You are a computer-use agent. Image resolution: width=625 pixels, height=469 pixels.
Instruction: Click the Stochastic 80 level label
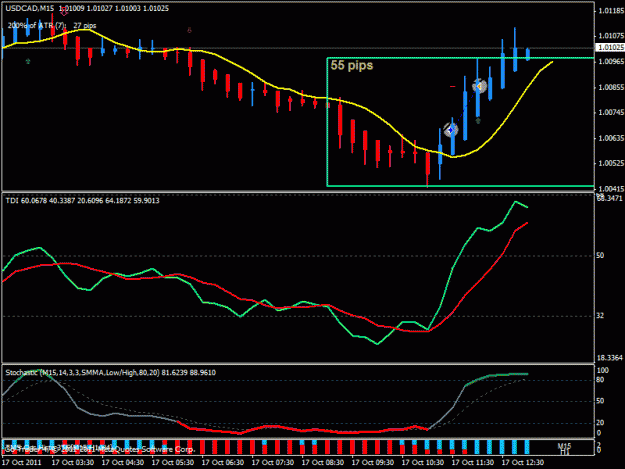pyautogui.click(x=600, y=380)
